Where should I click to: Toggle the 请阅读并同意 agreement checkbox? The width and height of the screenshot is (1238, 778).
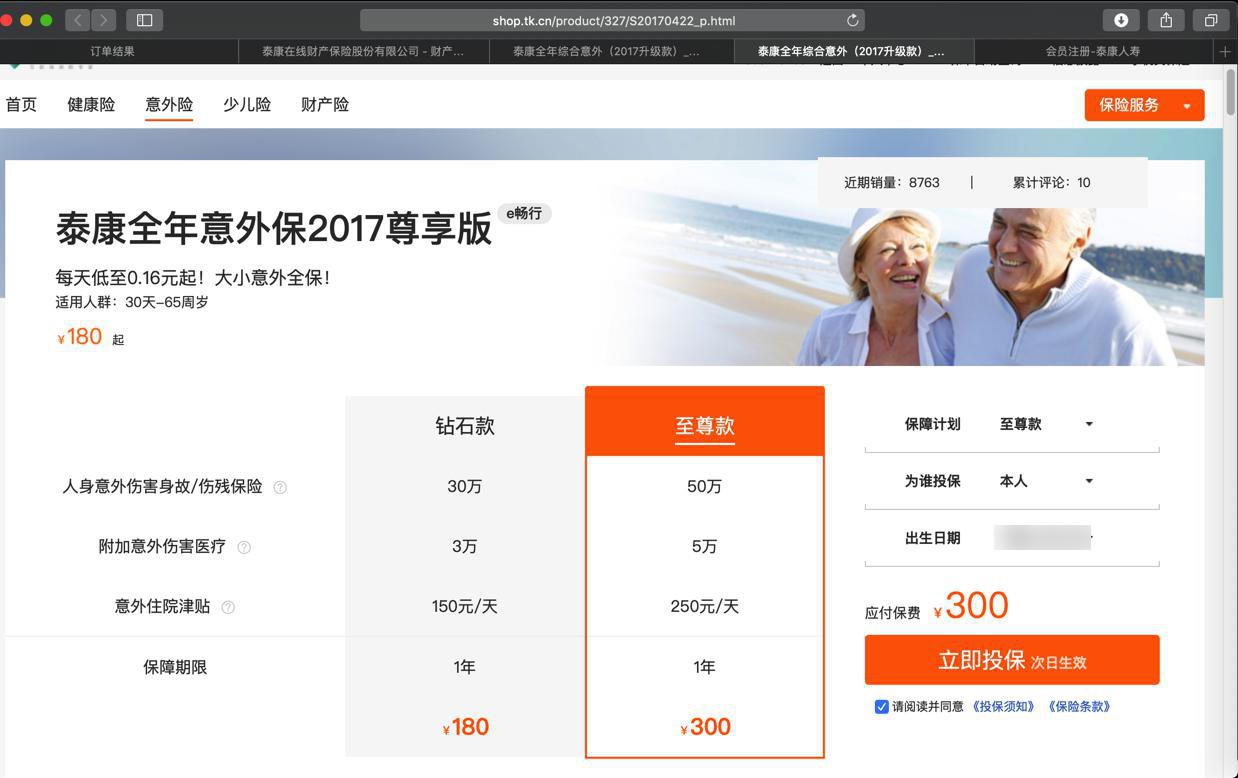pos(881,707)
